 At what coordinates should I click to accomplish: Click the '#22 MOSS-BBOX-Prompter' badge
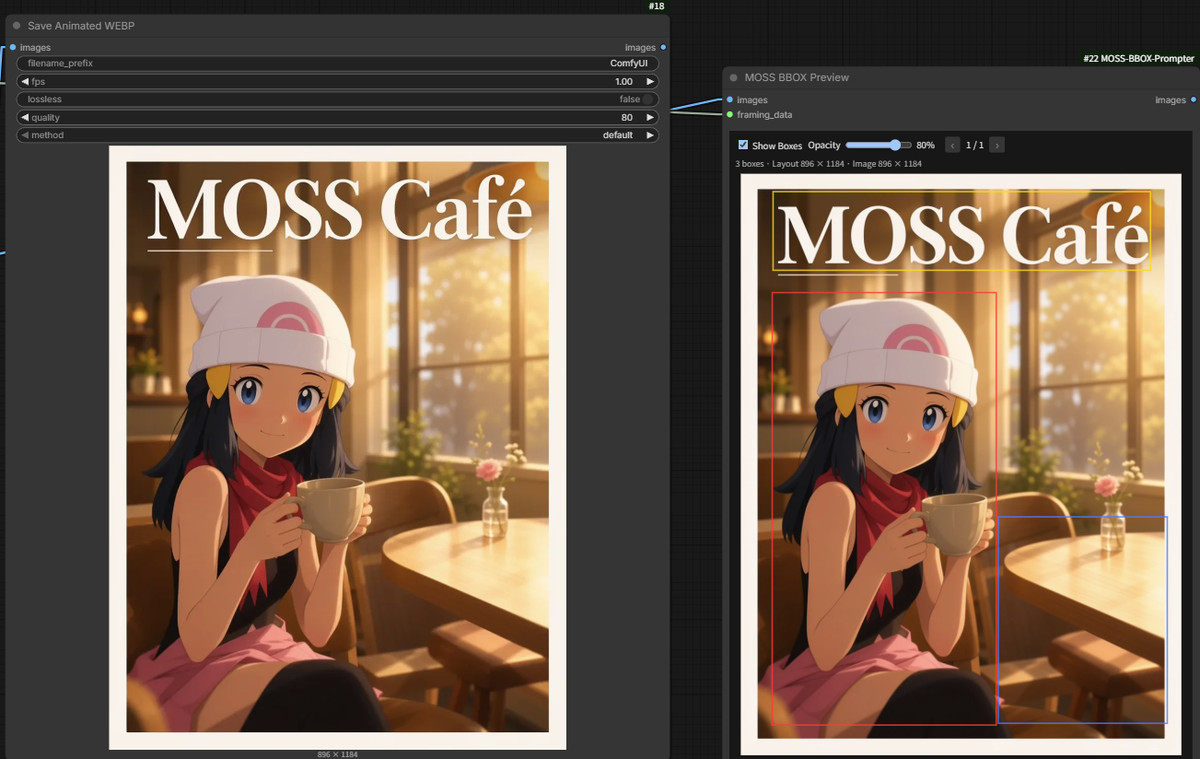(1140, 59)
